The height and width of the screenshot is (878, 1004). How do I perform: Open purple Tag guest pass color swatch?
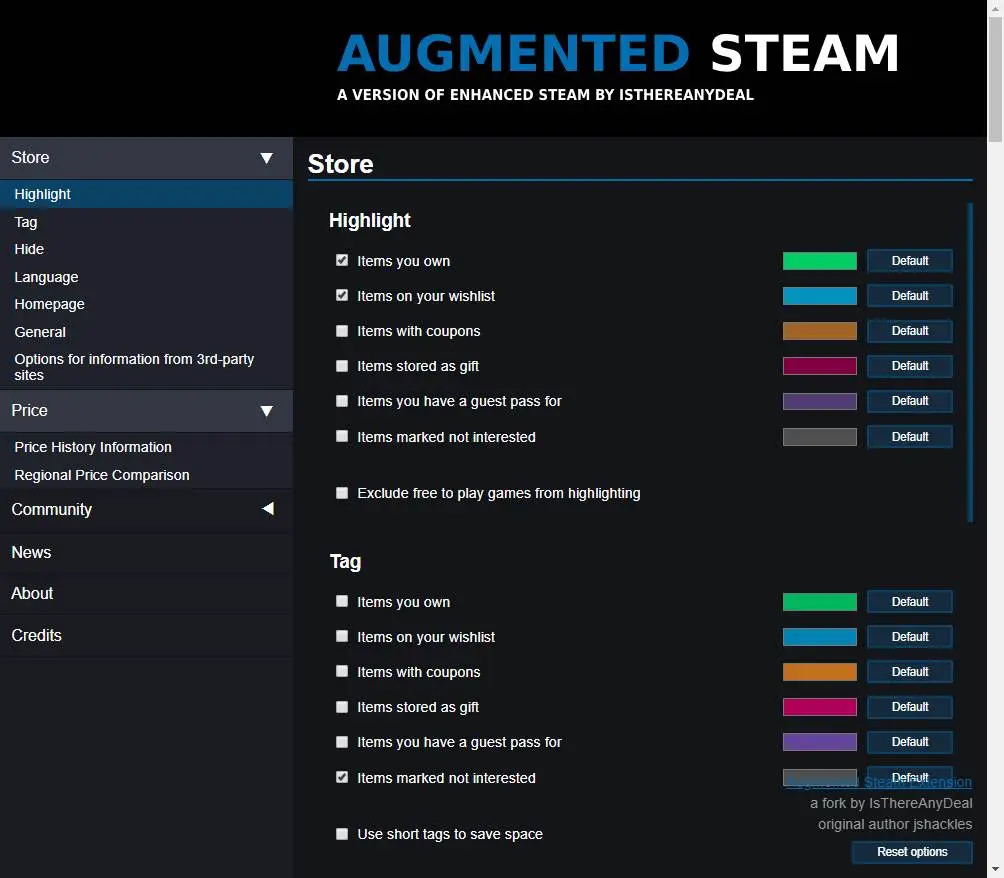(x=820, y=742)
